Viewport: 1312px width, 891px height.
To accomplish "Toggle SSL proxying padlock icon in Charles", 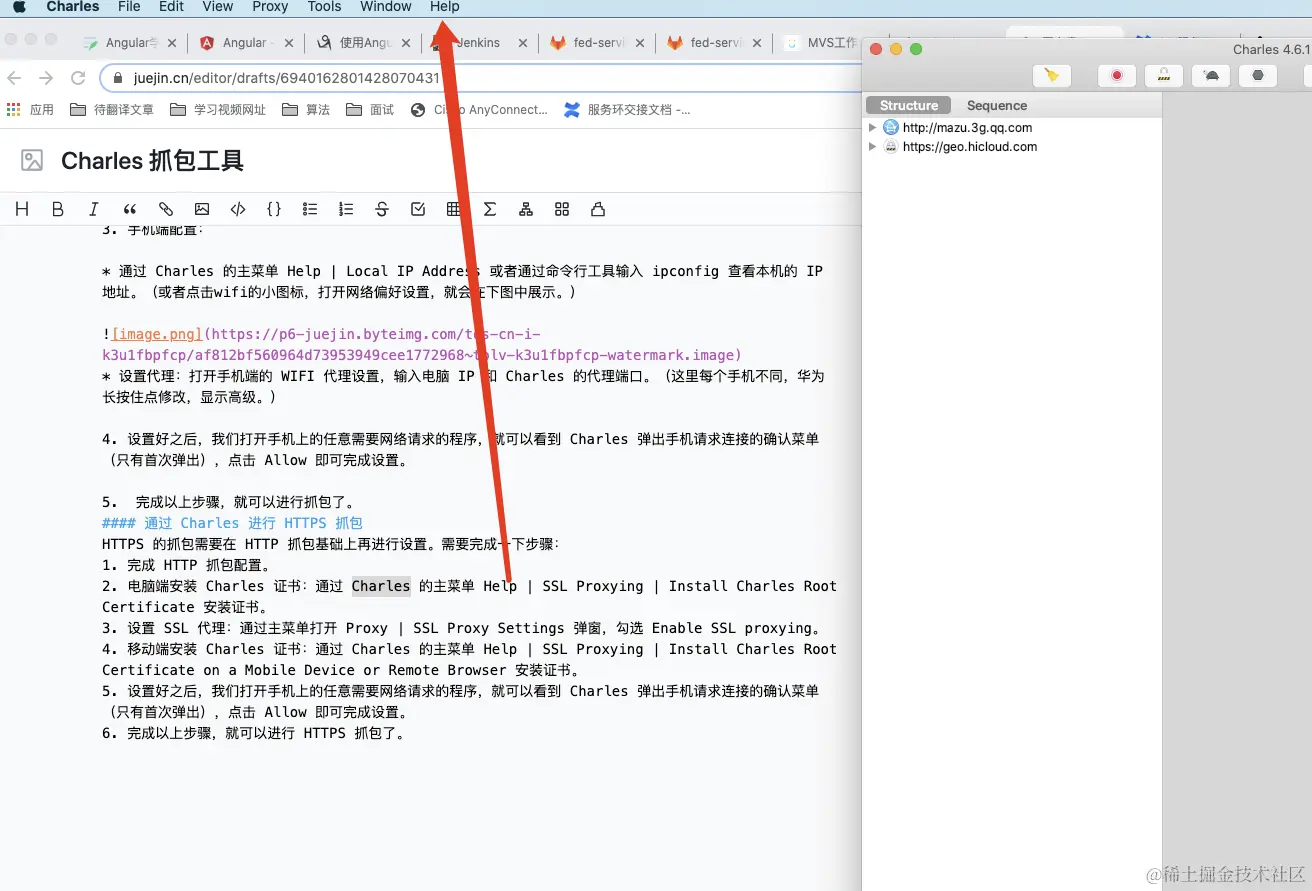I will (1164, 75).
